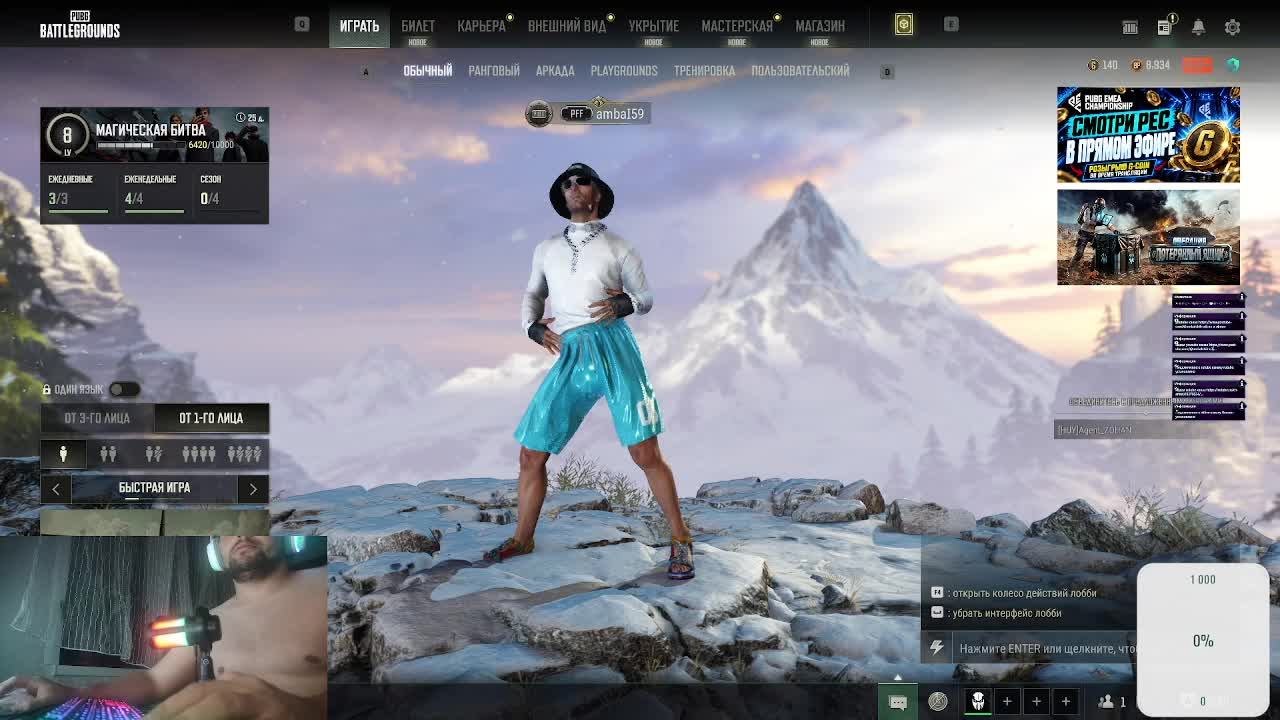Expand the chat panel with up arrow
The width and height of the screenshot is (1280, 720).
(x=898, y=677)
